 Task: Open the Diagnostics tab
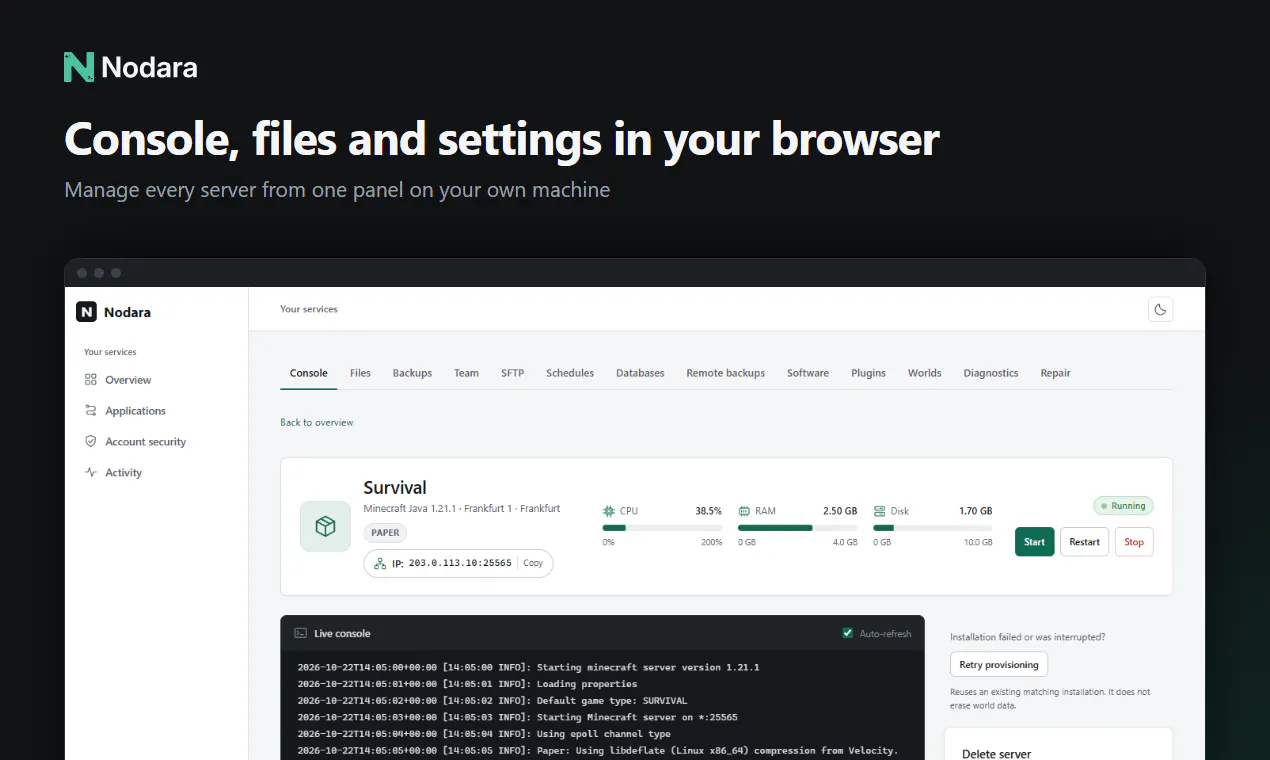(x=991, y=373)
